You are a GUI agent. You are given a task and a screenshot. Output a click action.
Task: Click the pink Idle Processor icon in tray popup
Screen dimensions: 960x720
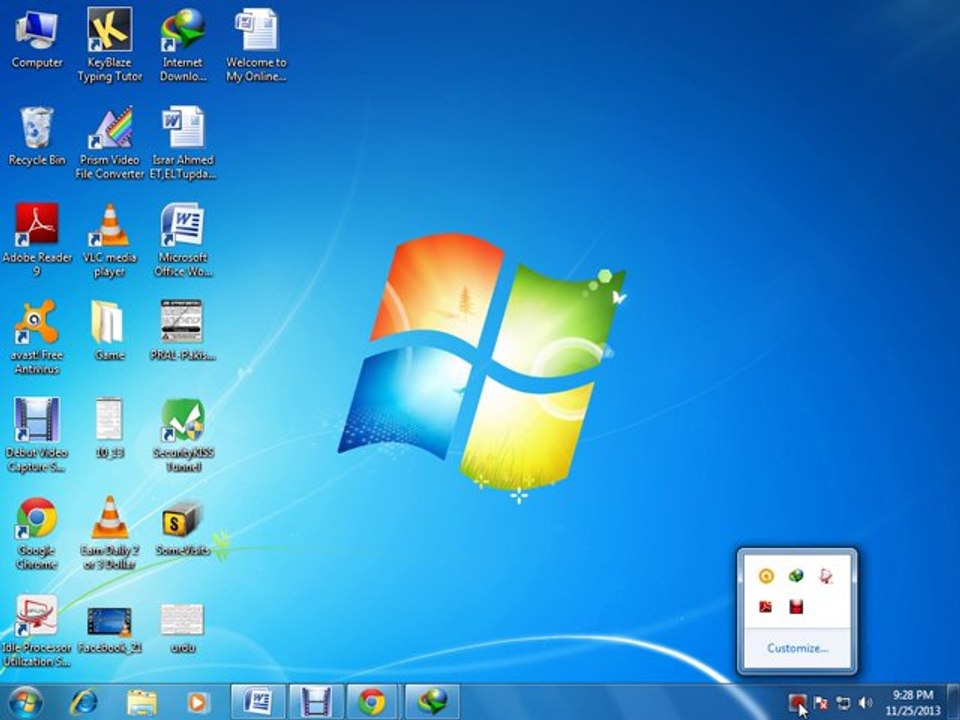[826, 576]
